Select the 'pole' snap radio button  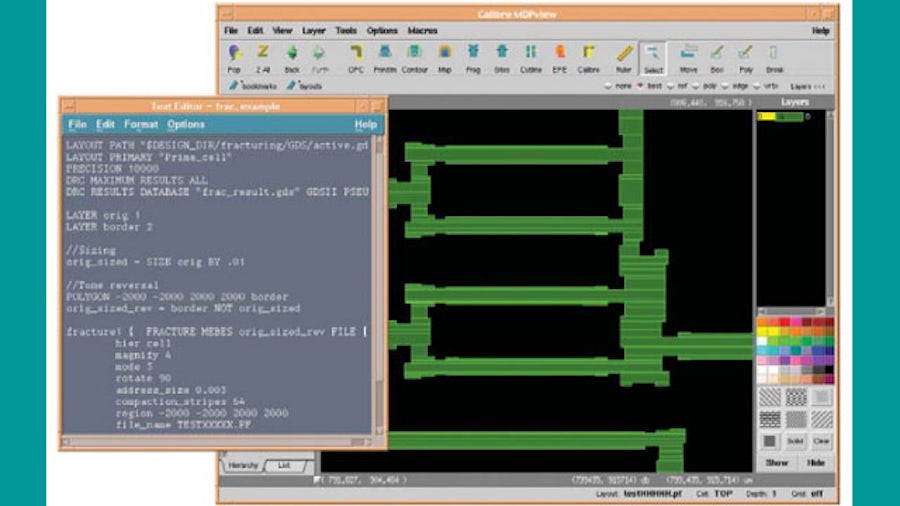(x=696, y=86)
